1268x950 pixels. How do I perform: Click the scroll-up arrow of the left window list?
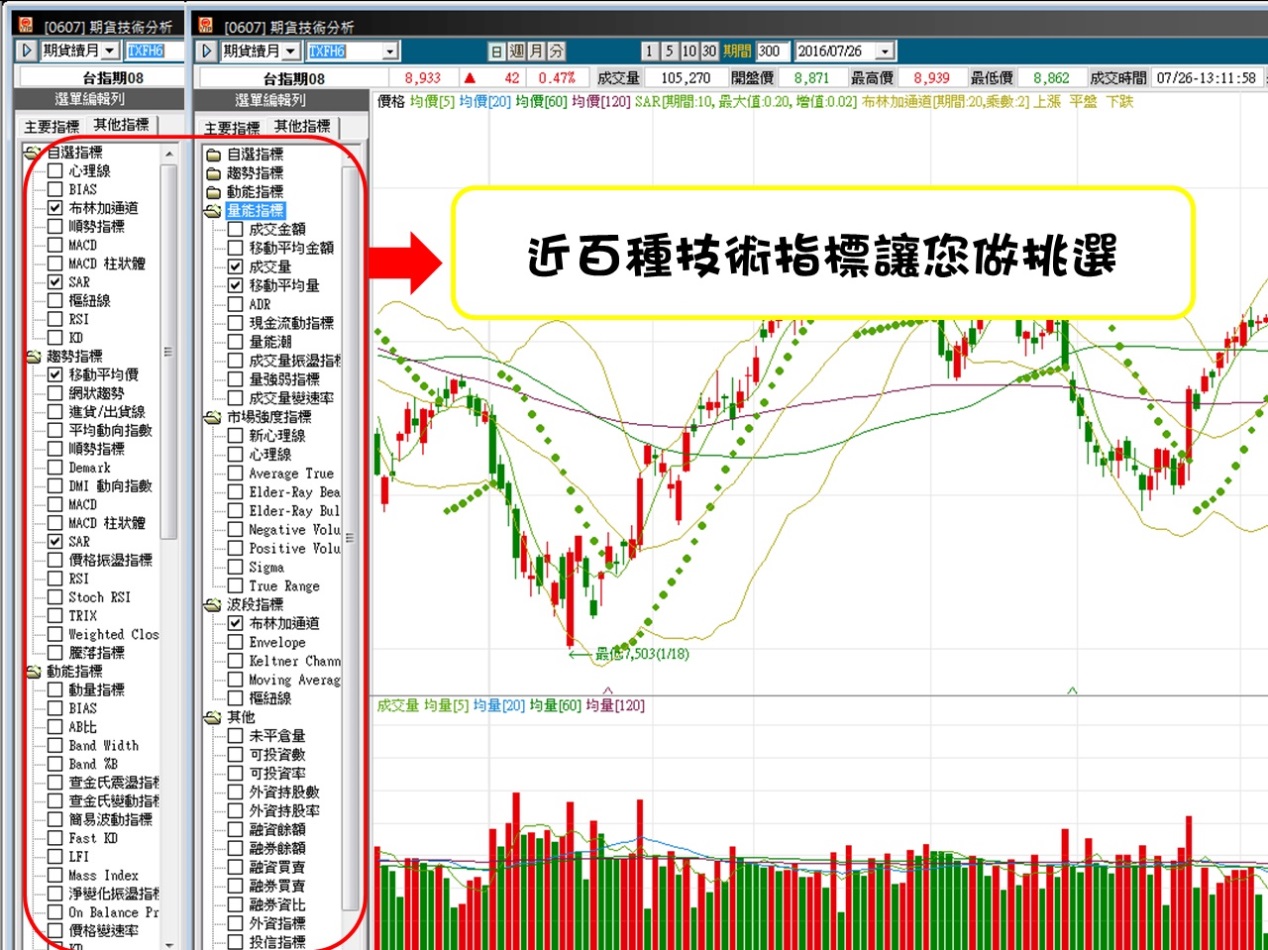coord(169,153)
